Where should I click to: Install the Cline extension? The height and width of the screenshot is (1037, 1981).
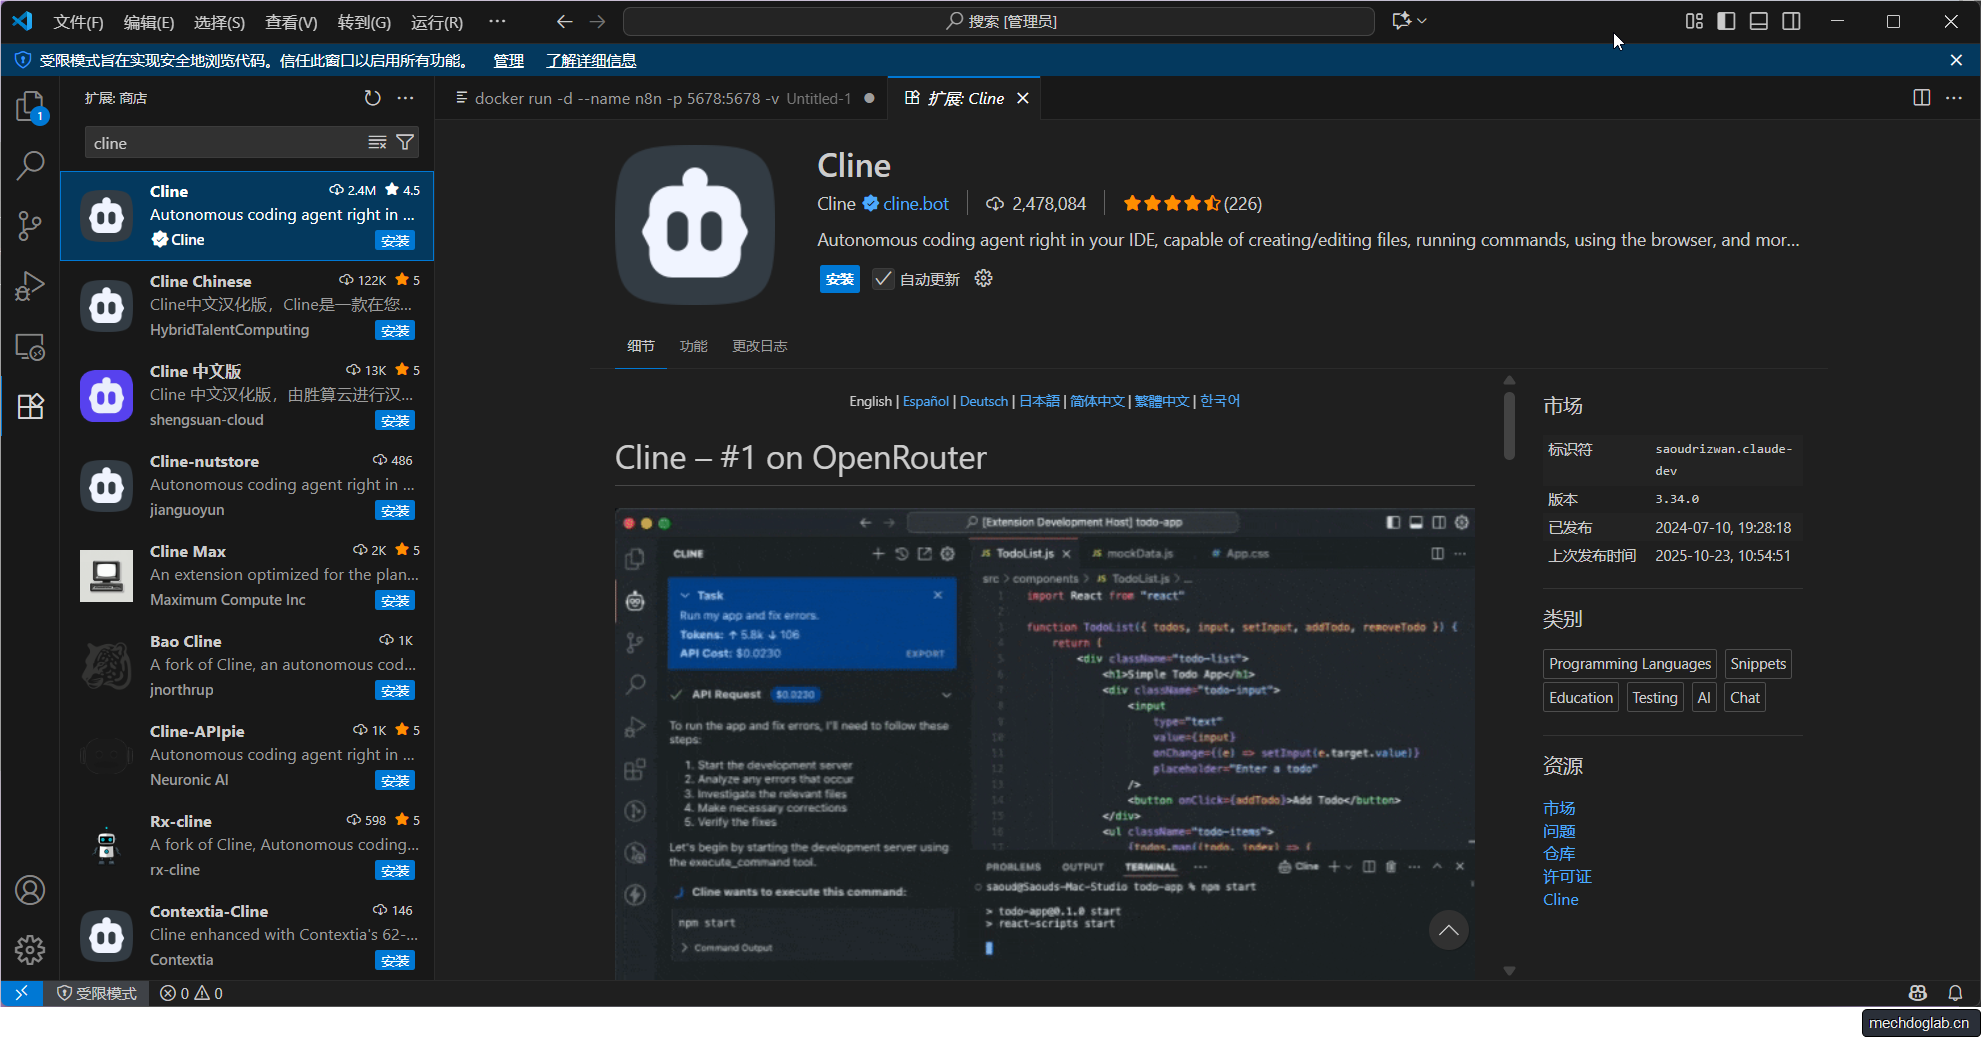coord(839,279)
